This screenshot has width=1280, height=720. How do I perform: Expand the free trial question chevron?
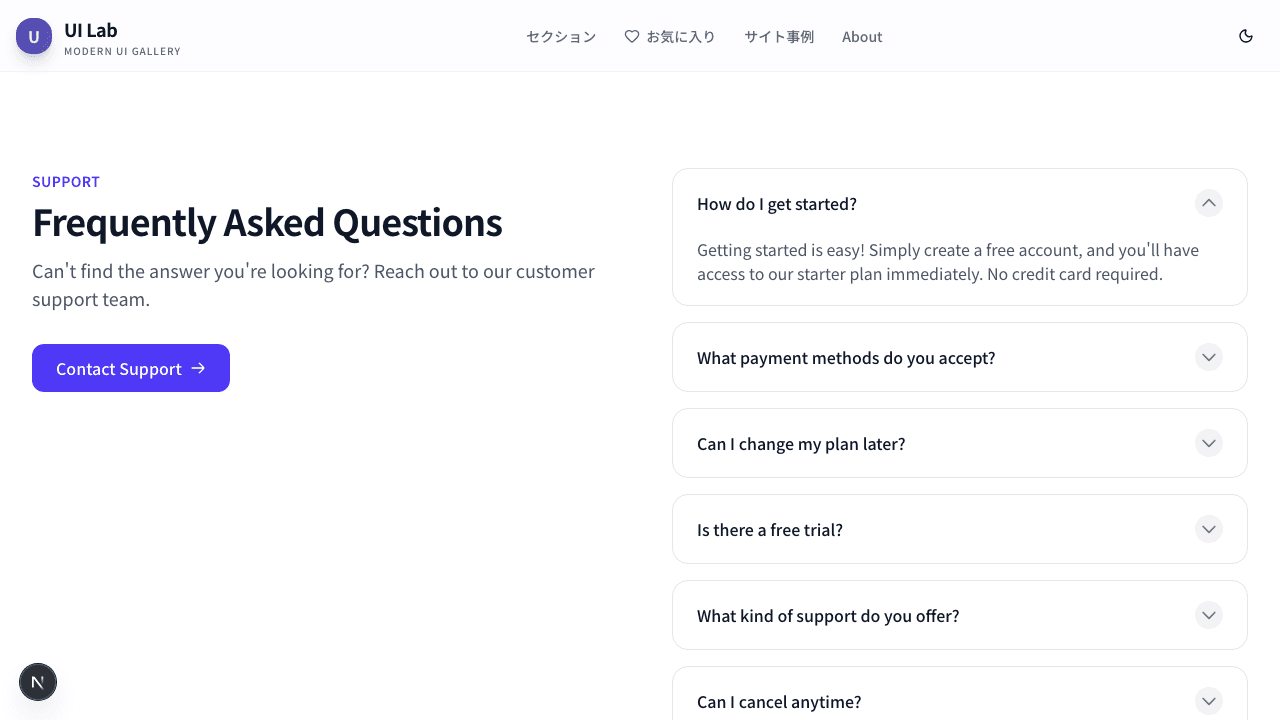click(x=1209, y=529)
